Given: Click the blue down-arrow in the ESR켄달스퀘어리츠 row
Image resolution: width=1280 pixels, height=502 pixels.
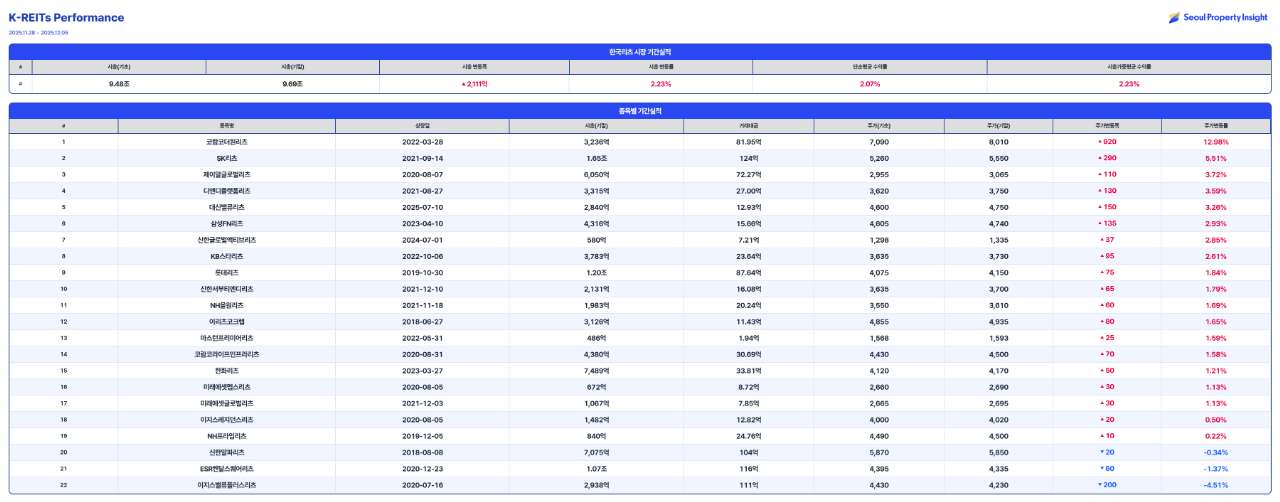Looking at the screenshot, I should [x=1101, y=468].
